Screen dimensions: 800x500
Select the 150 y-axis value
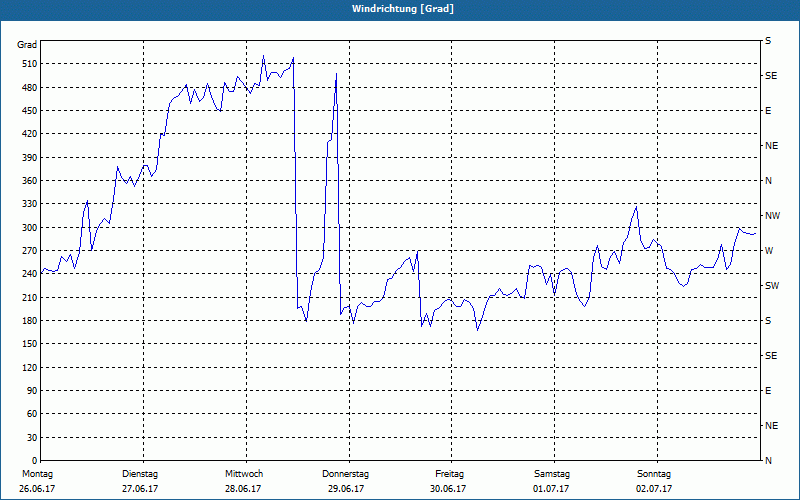tap(30, 344)
